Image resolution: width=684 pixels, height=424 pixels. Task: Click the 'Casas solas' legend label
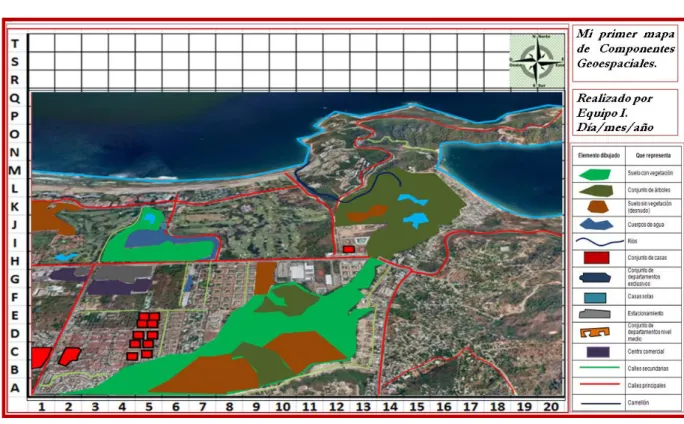(640, 297)
